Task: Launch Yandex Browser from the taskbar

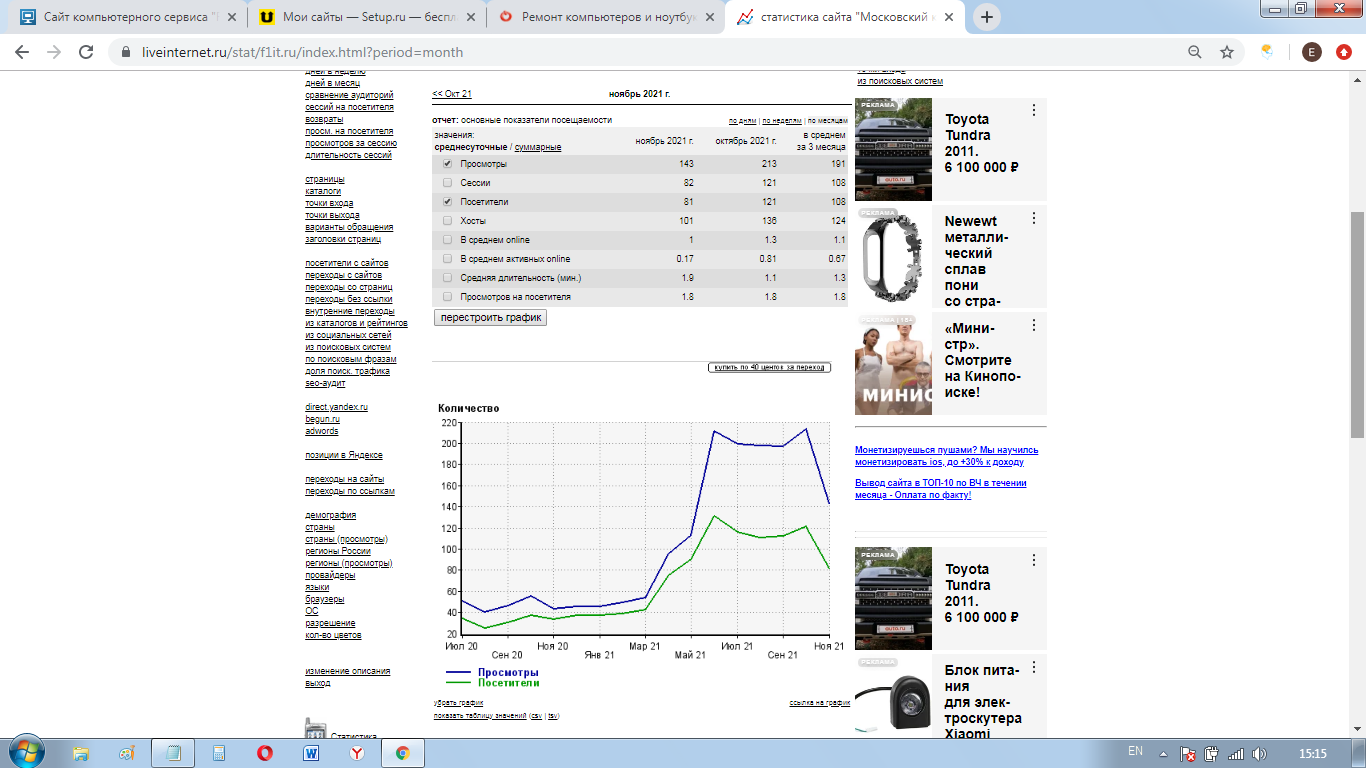Action: pyautogui.click(x=356, y=753)
